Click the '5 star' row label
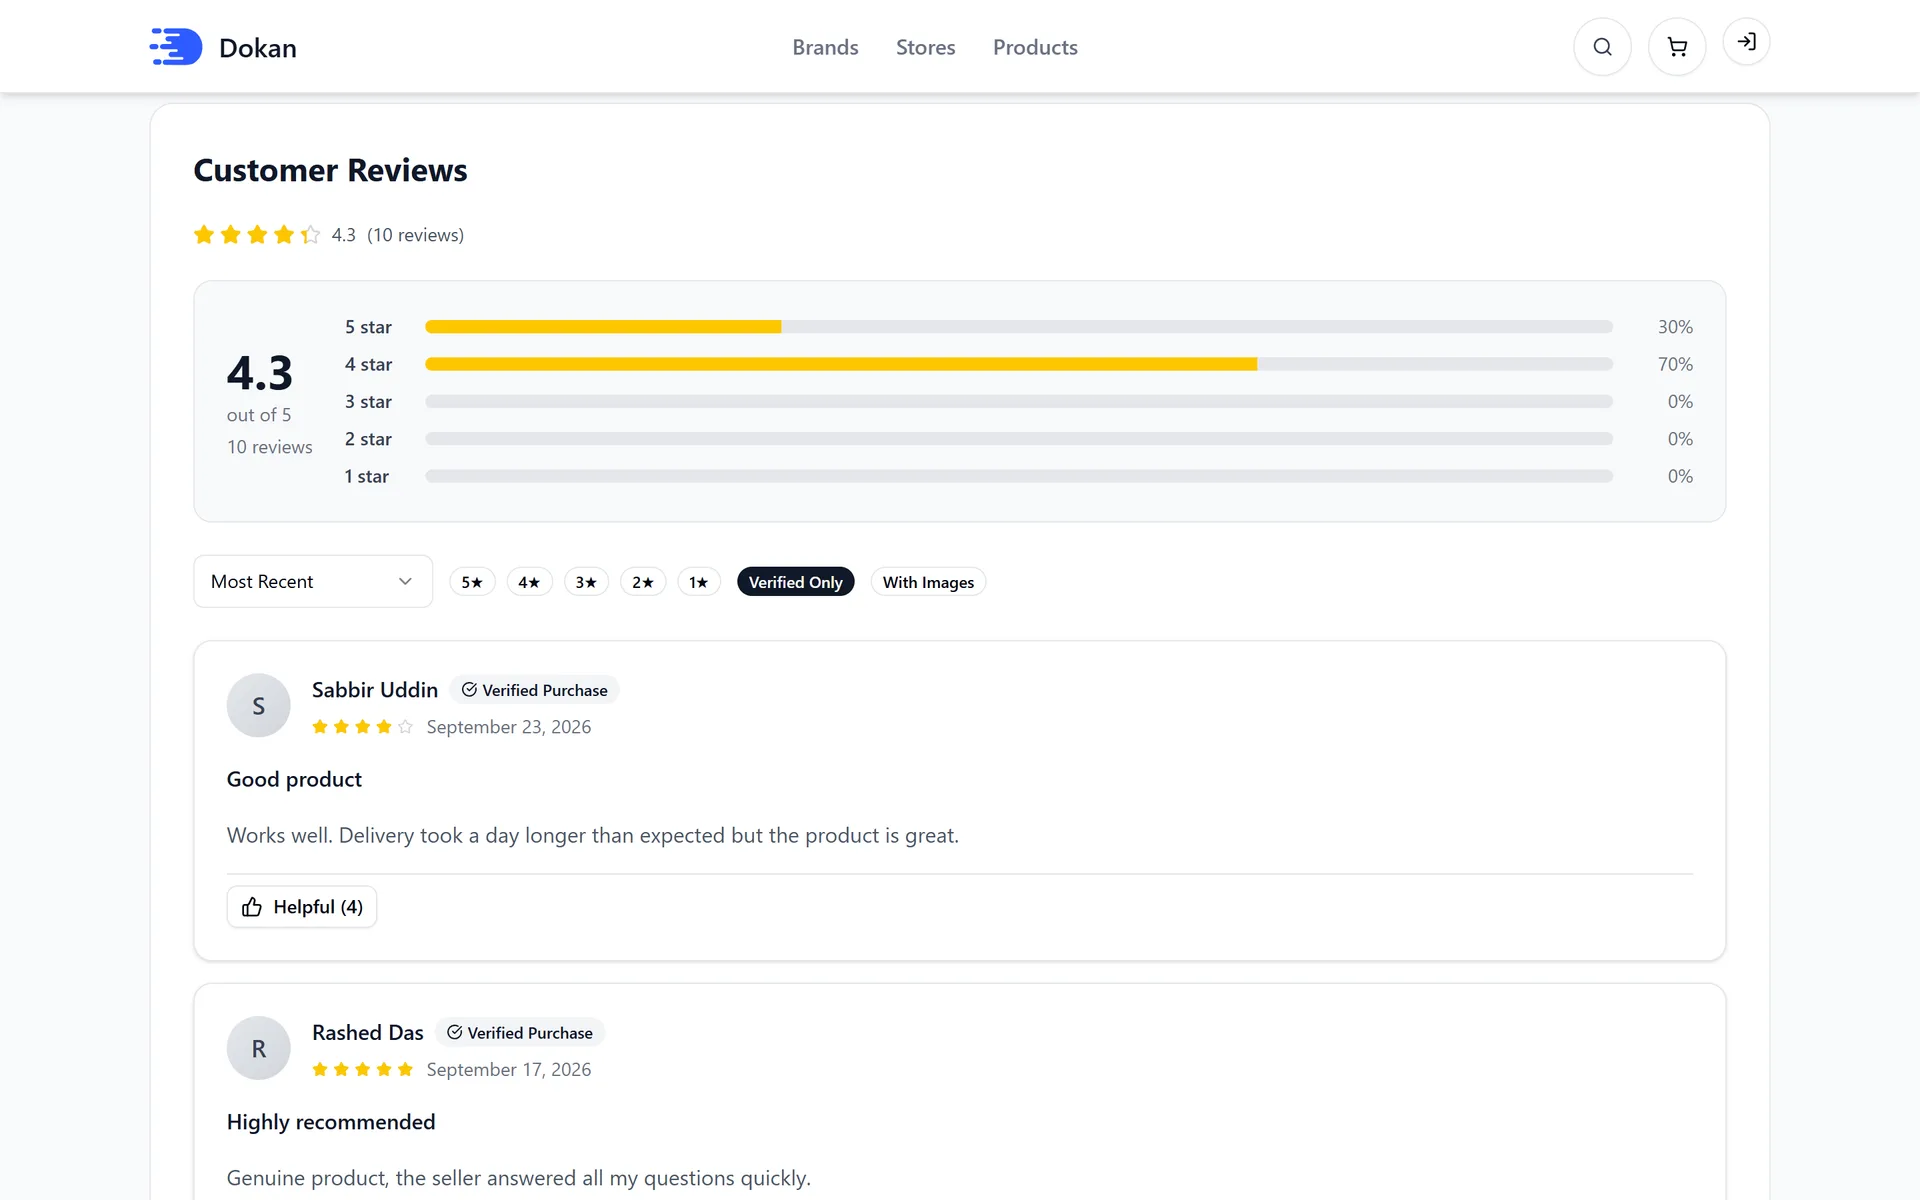Viewport: 1920px width, 1200px height. point(368,327)
